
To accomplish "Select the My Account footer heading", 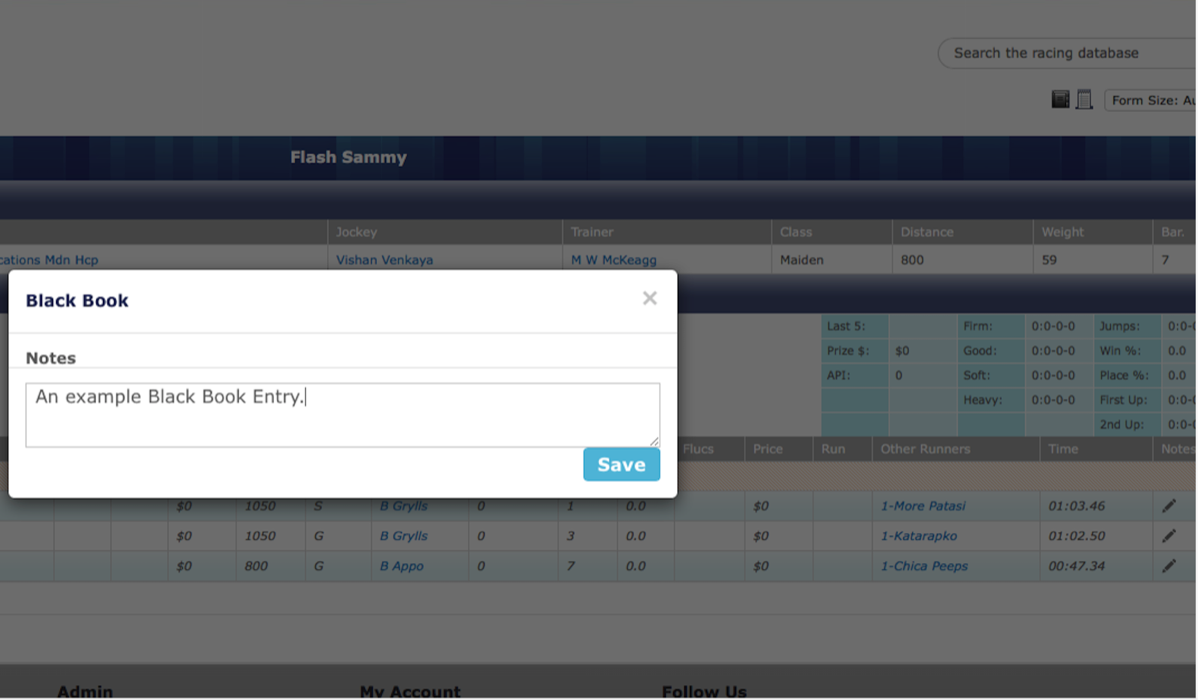I will 410,692.
